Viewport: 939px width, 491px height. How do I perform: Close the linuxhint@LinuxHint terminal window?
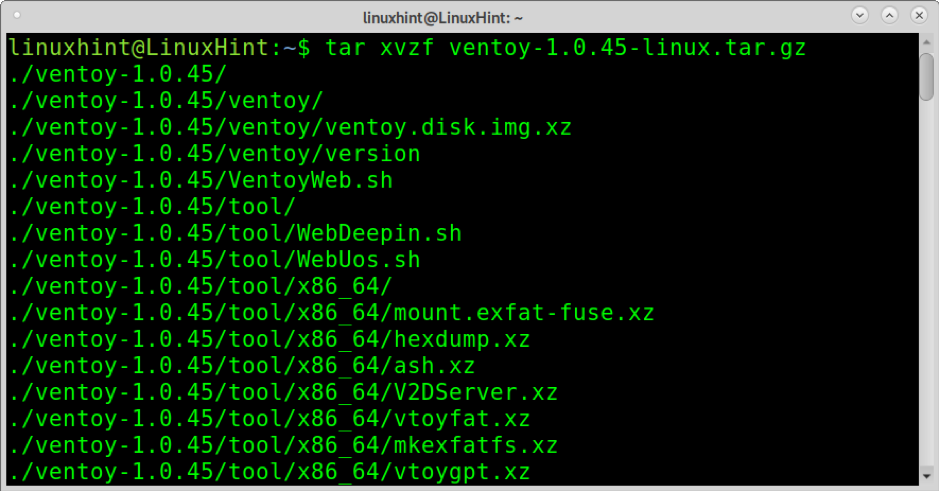click(x=919, y=16)
